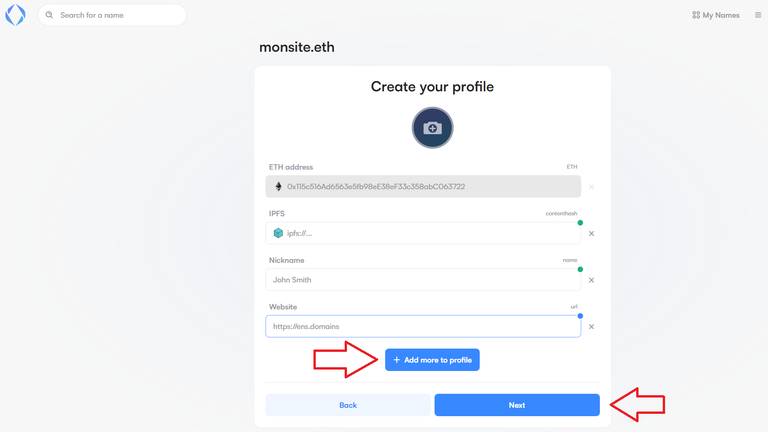Click the IPFS cube icon
The height and width of the screenshot is (432, 768).
point(278,233)
